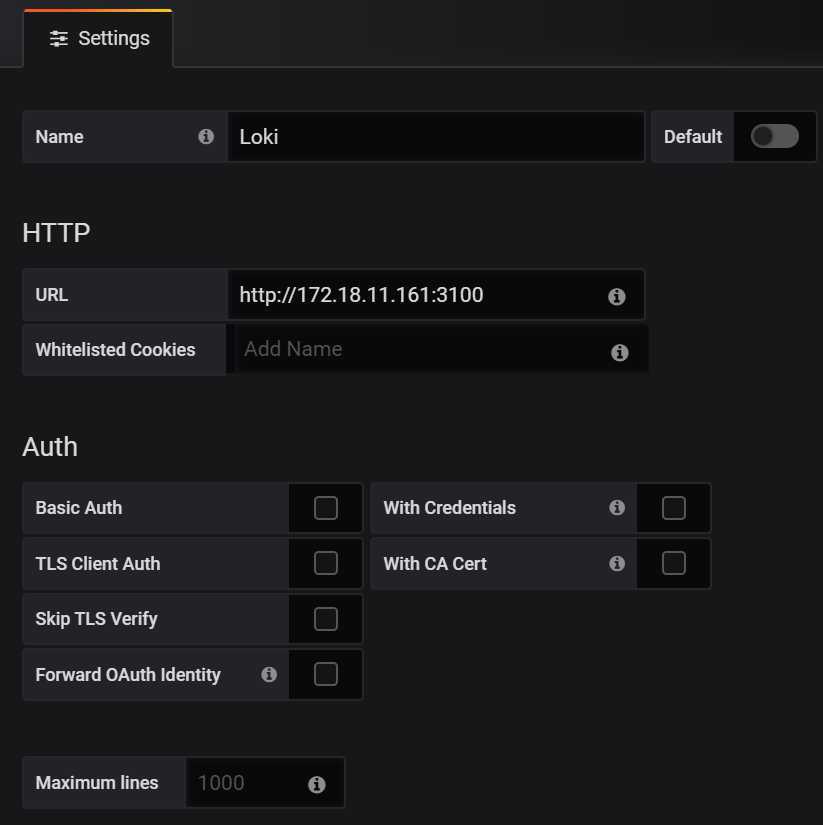Click info icon beside With Credentials

[x=617, y=508]
